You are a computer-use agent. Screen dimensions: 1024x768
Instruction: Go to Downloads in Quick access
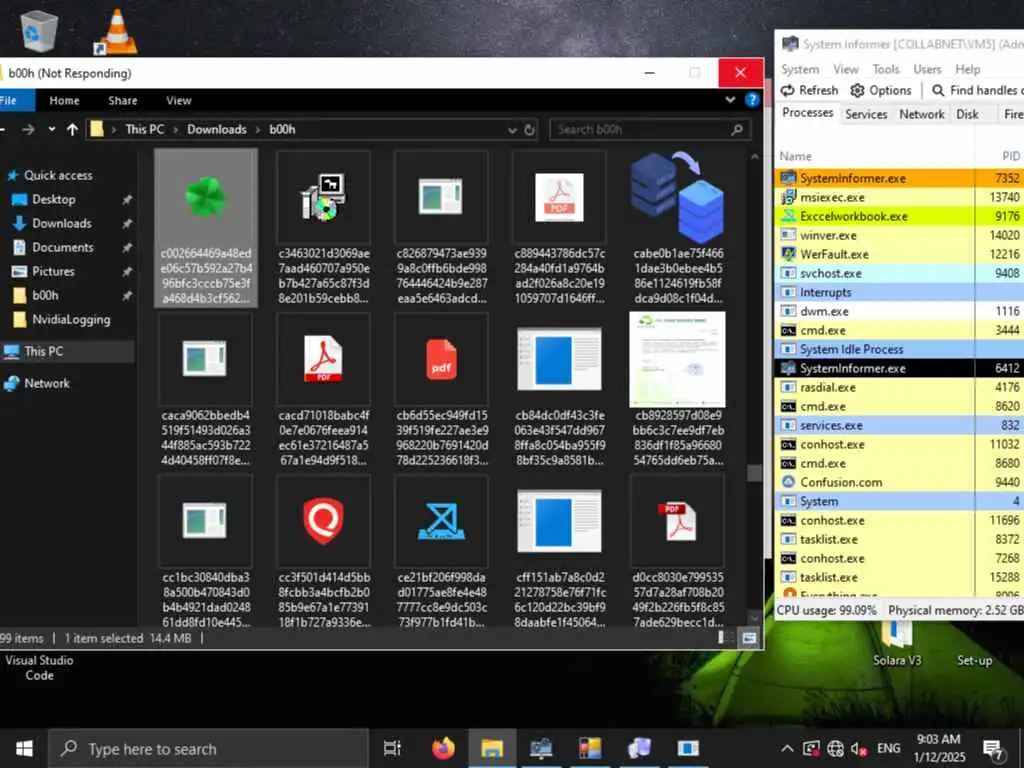(62, 223)
